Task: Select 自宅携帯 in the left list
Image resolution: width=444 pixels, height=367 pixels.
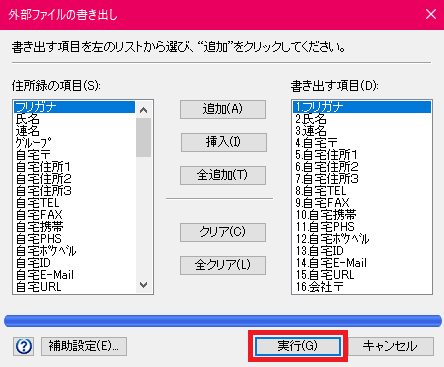Action: point(75,227)
